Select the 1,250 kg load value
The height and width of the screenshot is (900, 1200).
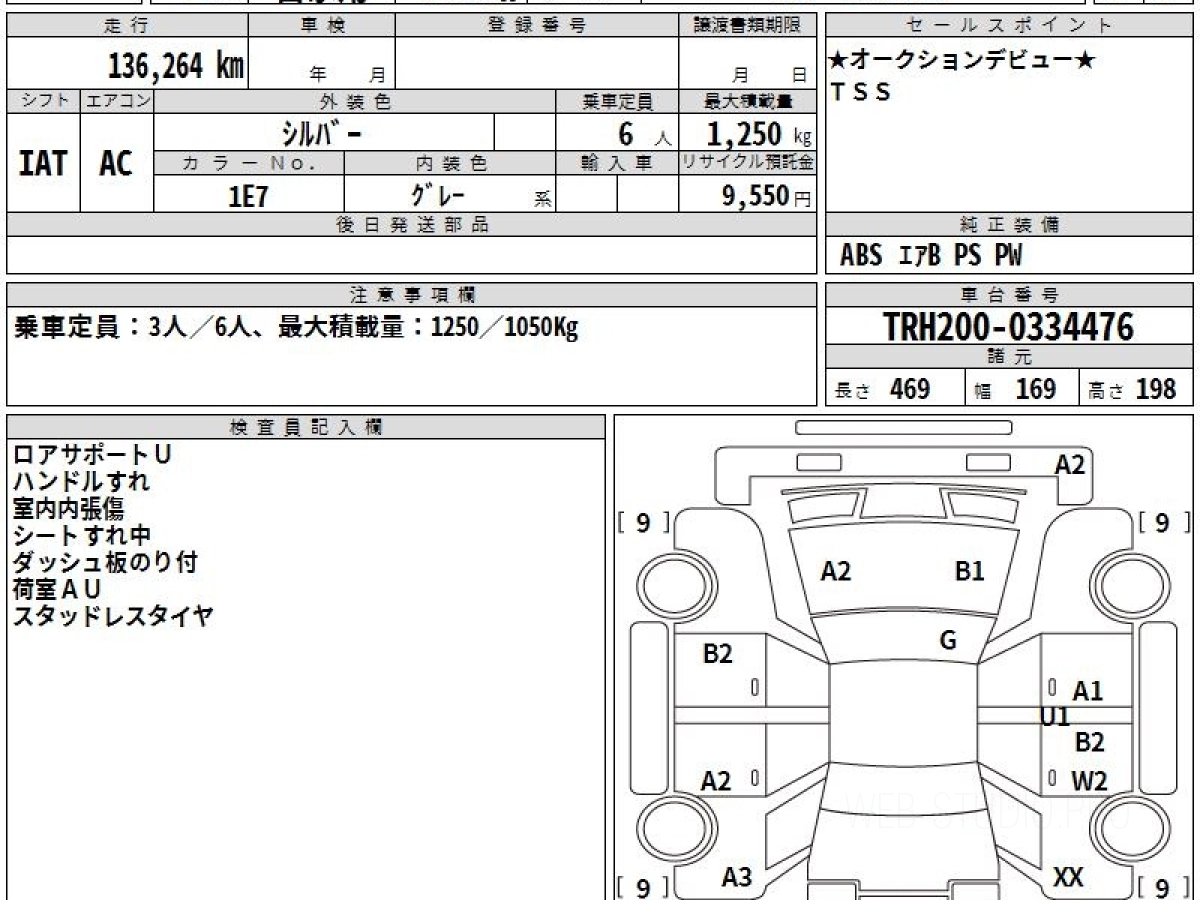coord(759,133)
